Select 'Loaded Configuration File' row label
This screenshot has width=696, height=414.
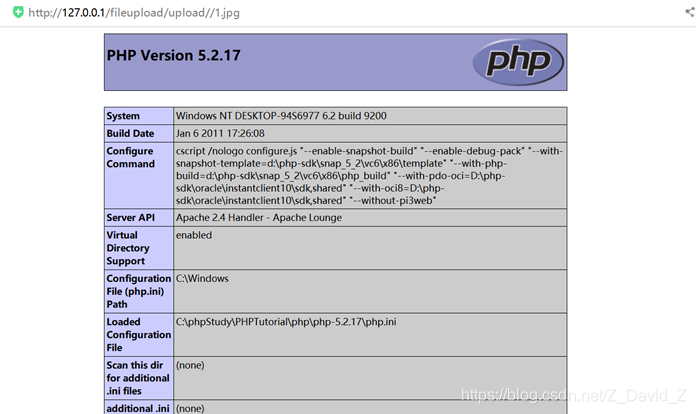click(138, 335)
